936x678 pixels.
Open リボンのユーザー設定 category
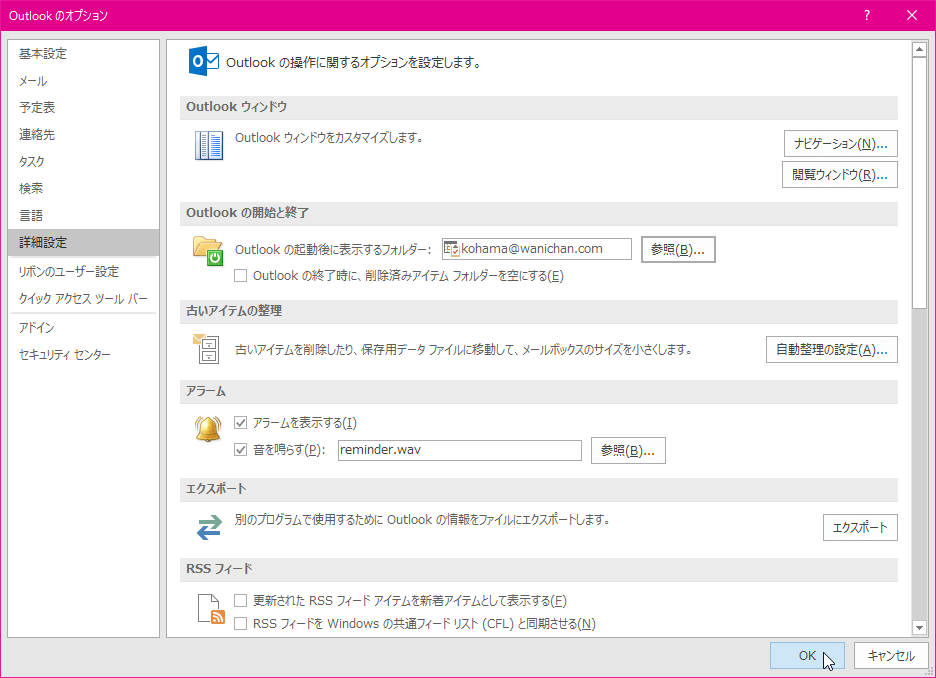[84, 272]
